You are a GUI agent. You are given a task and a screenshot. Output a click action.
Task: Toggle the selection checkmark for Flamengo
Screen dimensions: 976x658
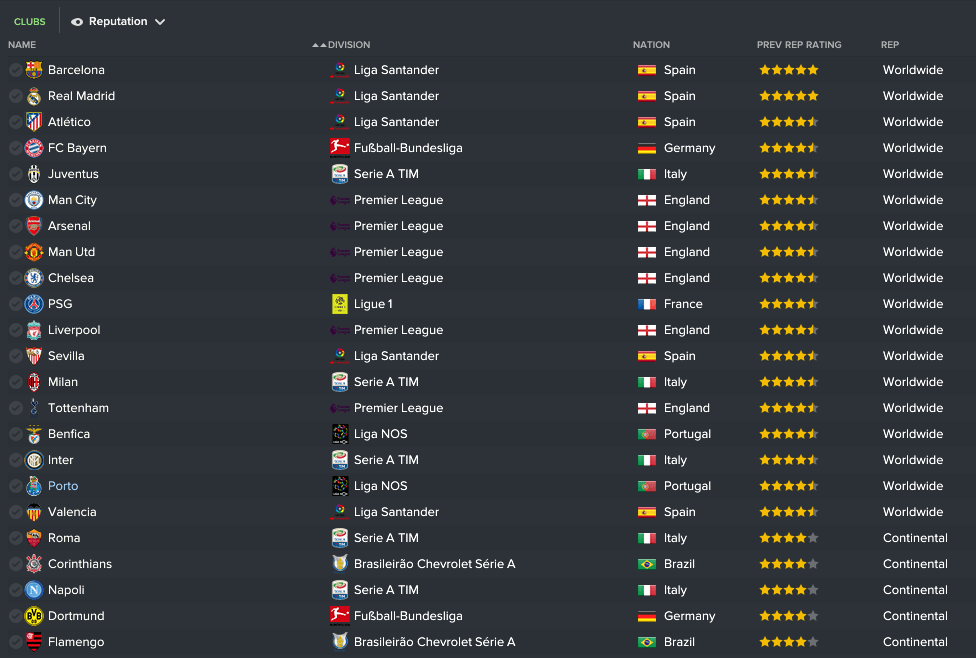pyautogui.click(x=15, y=642)
